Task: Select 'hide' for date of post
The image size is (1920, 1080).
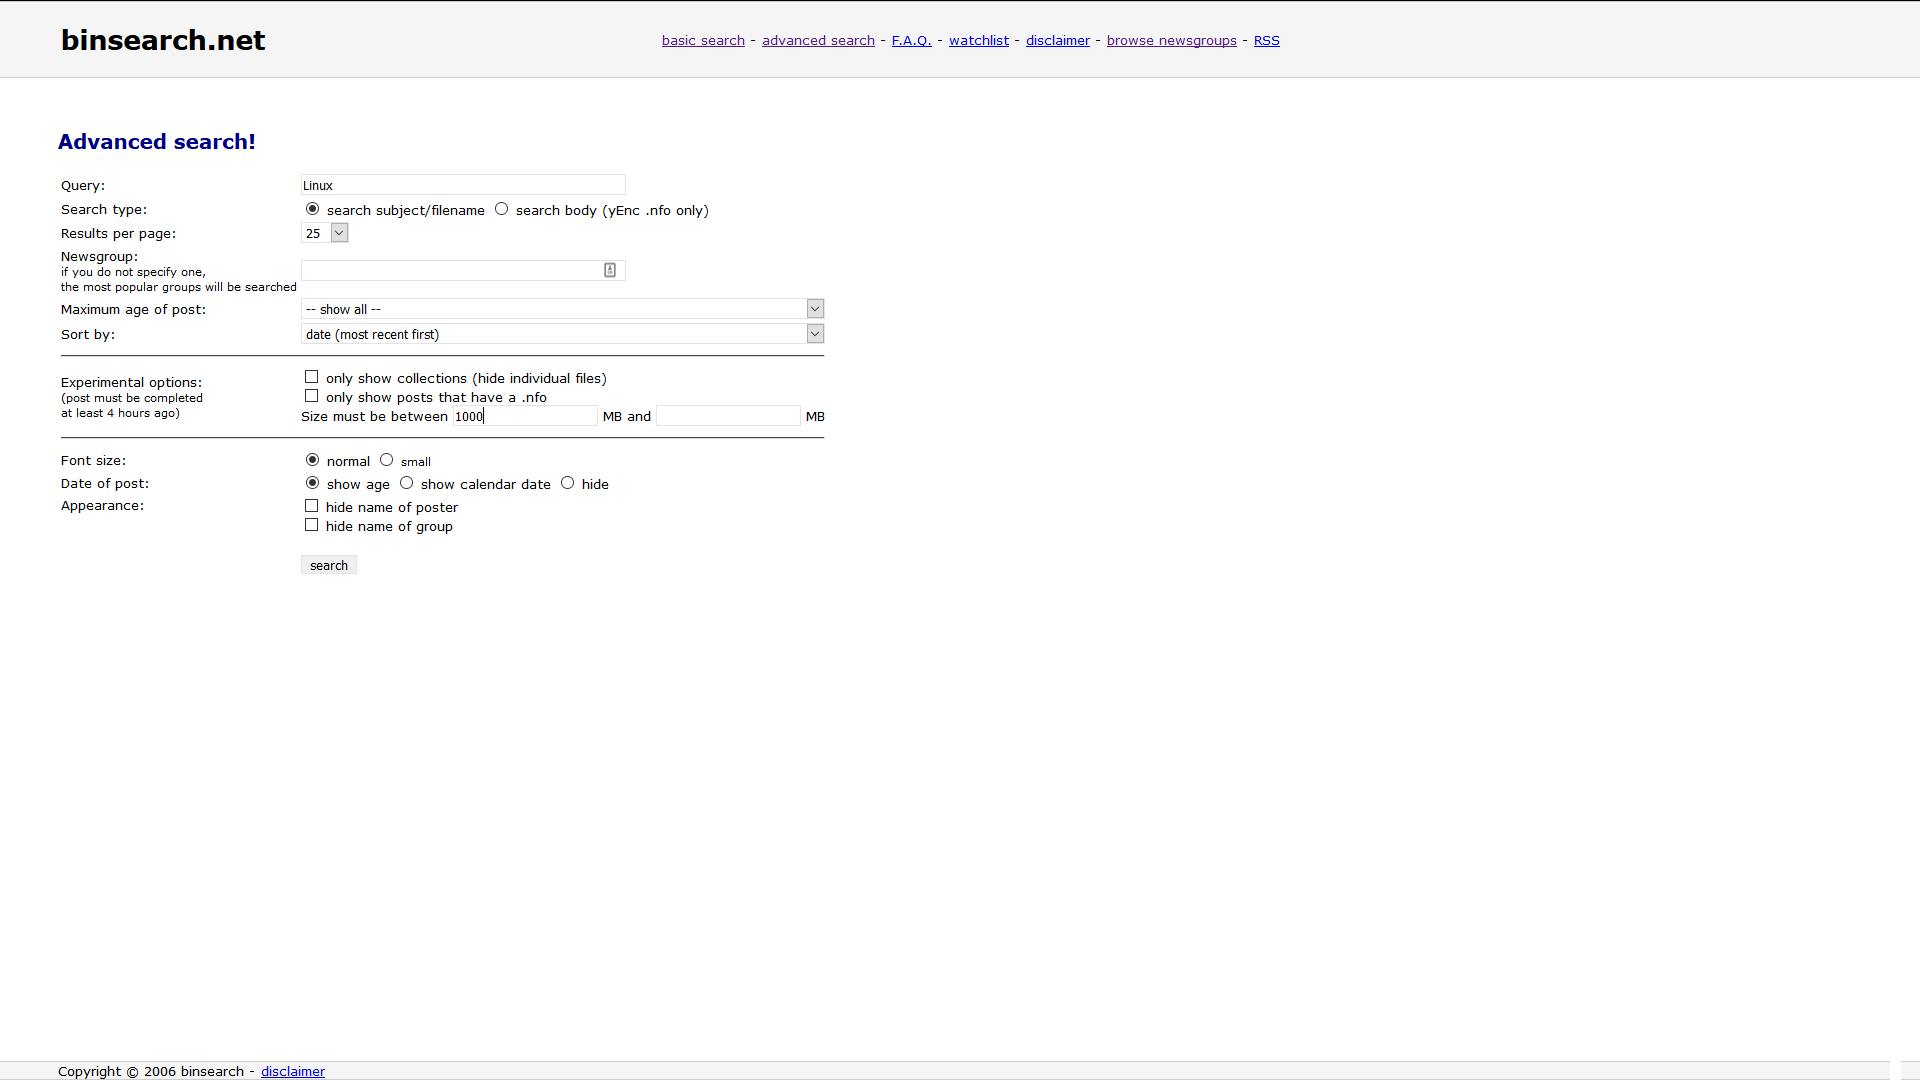Action: tap(568, 482)
